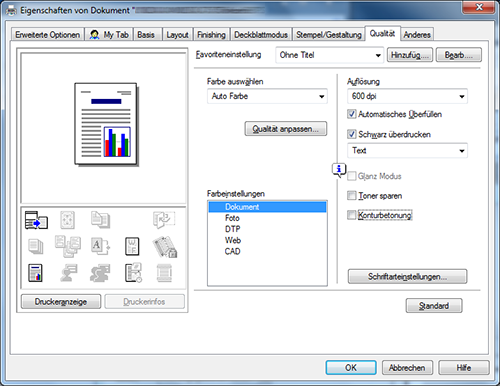Select Foto in Farbeinstellungen list
The image size is (500, 386).
(267, 218)
